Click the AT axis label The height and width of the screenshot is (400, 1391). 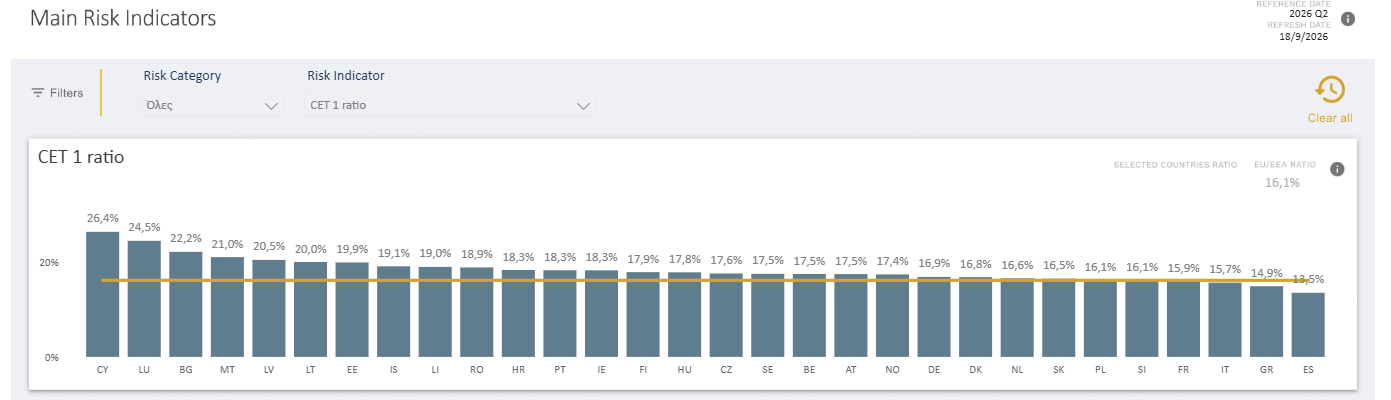(850, 370)
